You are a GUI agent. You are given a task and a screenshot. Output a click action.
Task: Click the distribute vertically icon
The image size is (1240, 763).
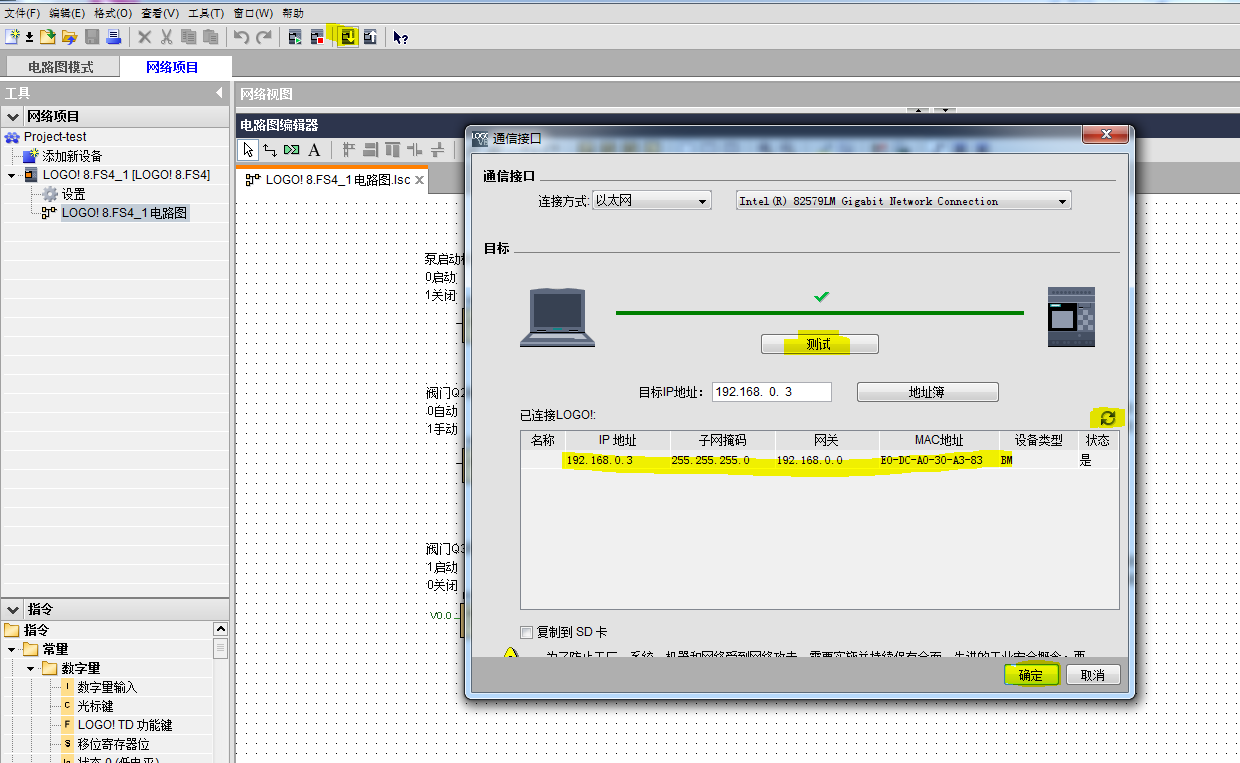pyautogui.click(x=437, y=150)
